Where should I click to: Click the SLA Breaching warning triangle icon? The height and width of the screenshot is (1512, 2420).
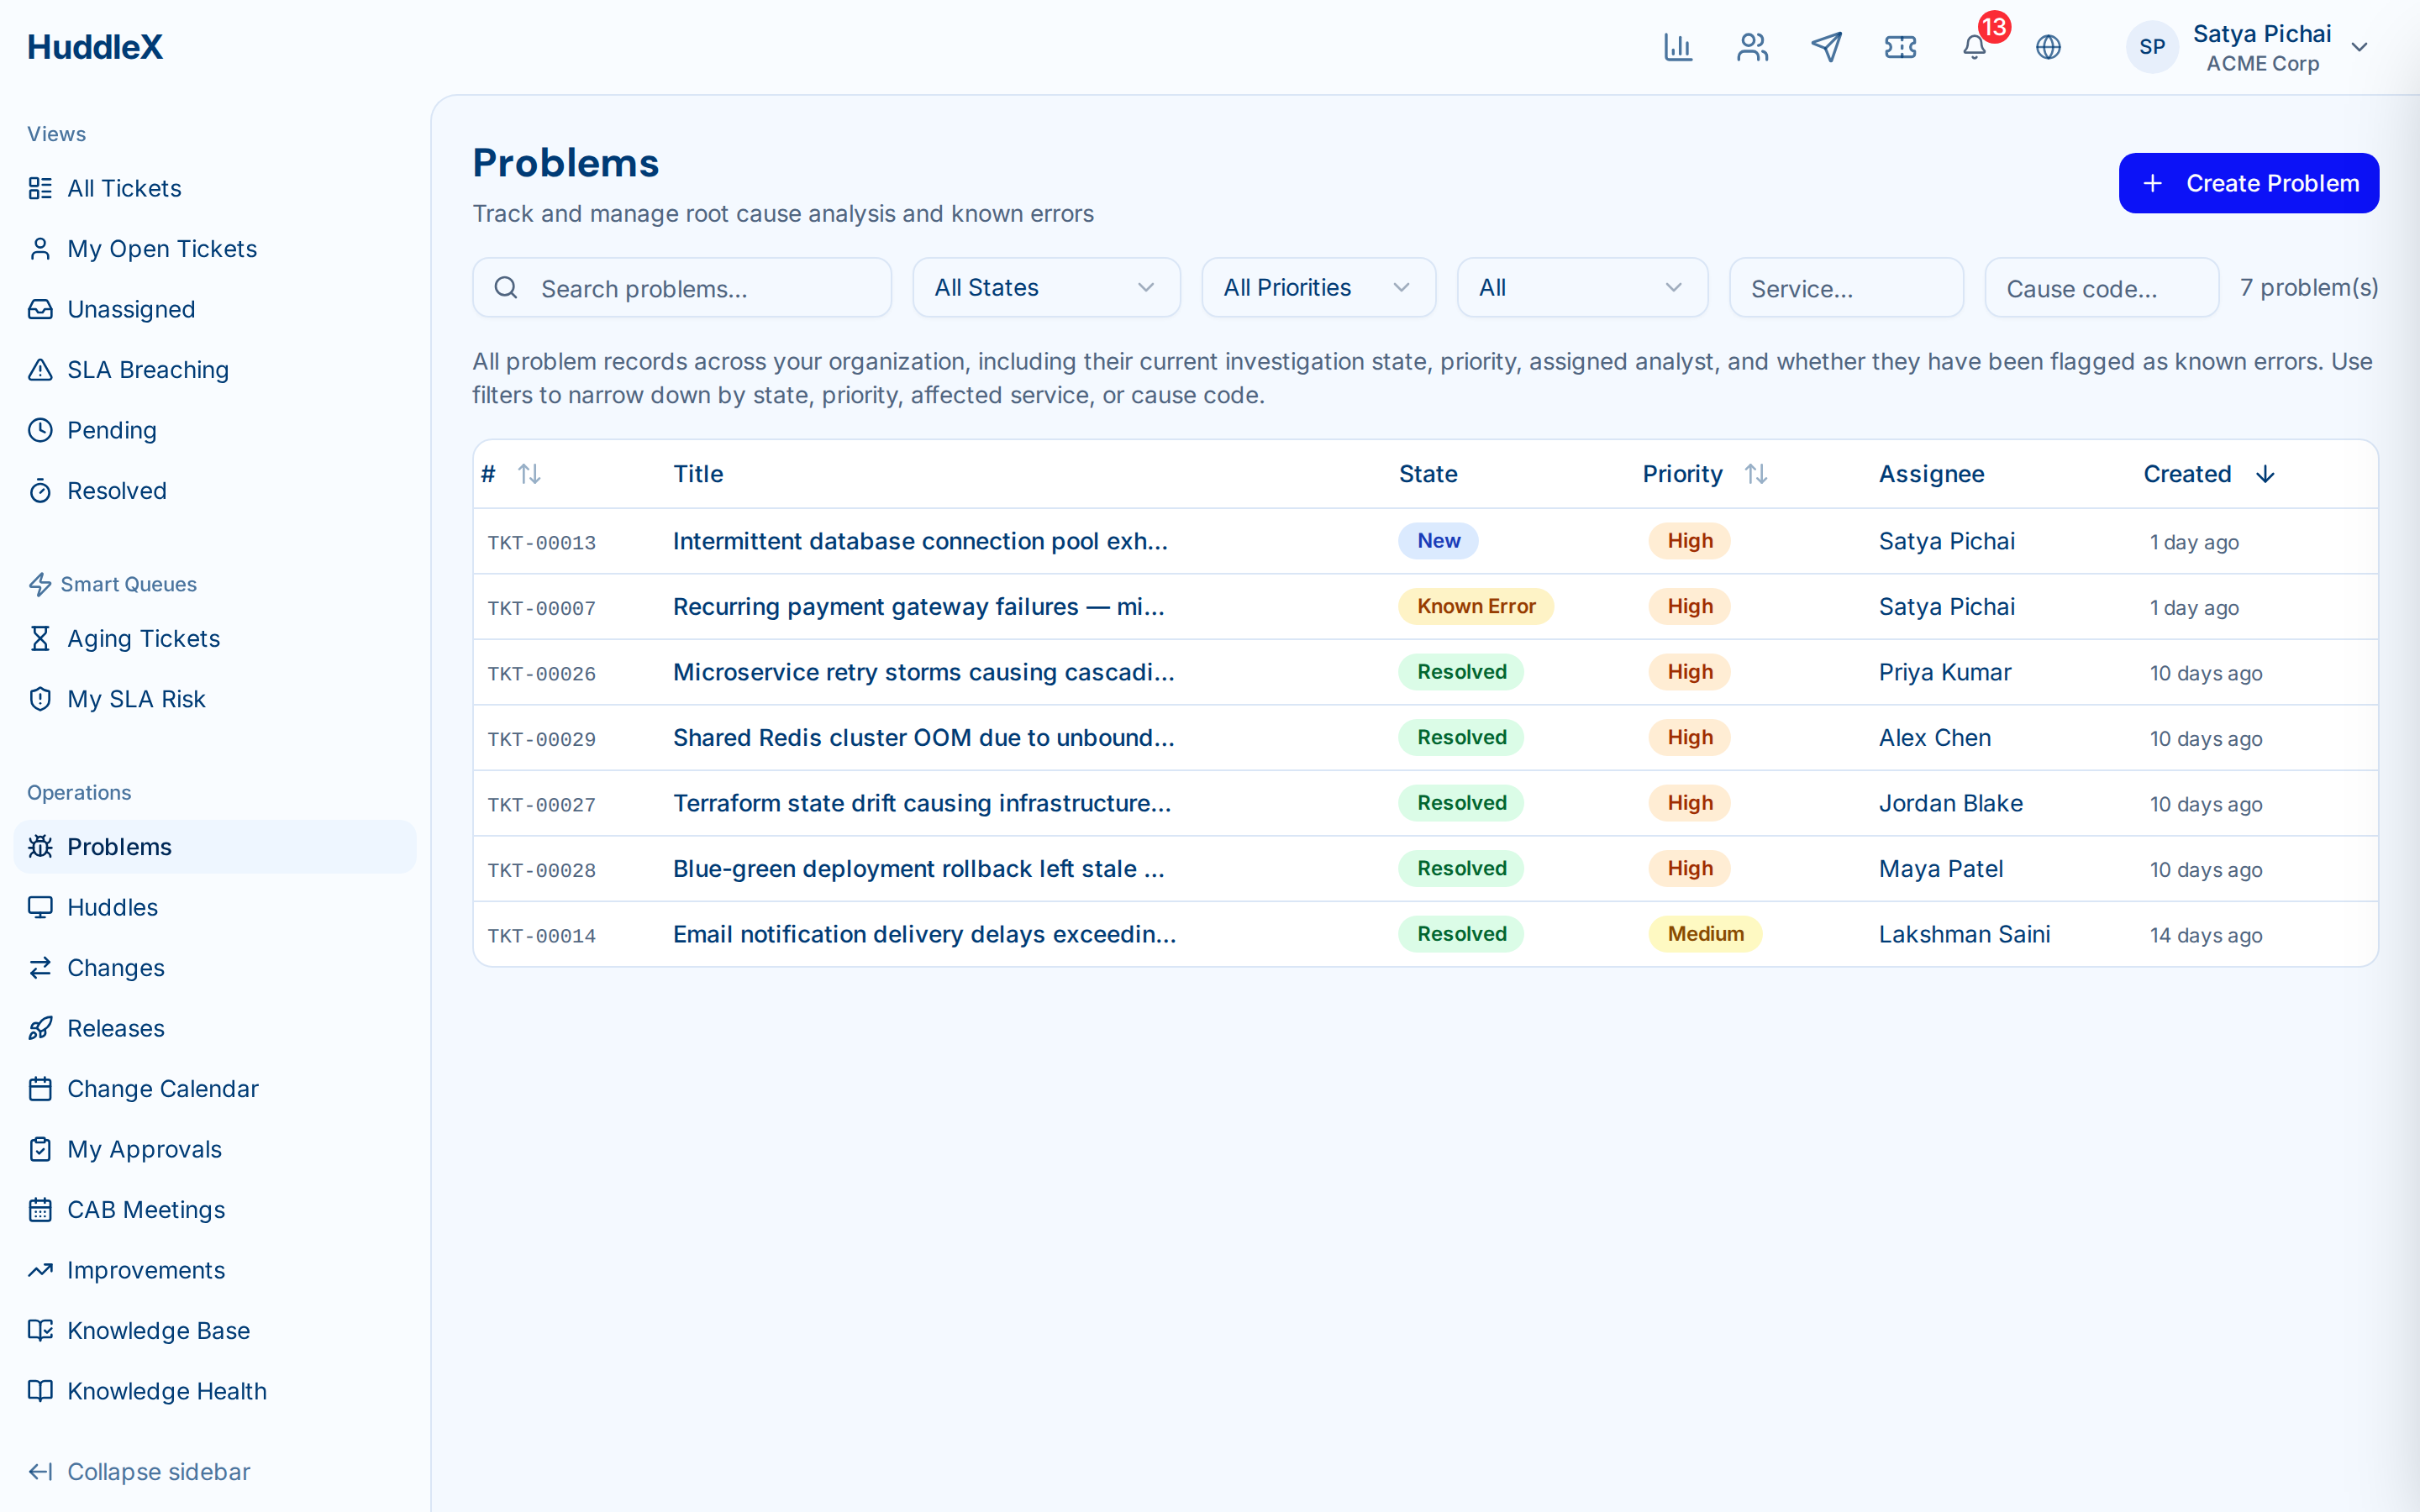(x=40, y=370)
